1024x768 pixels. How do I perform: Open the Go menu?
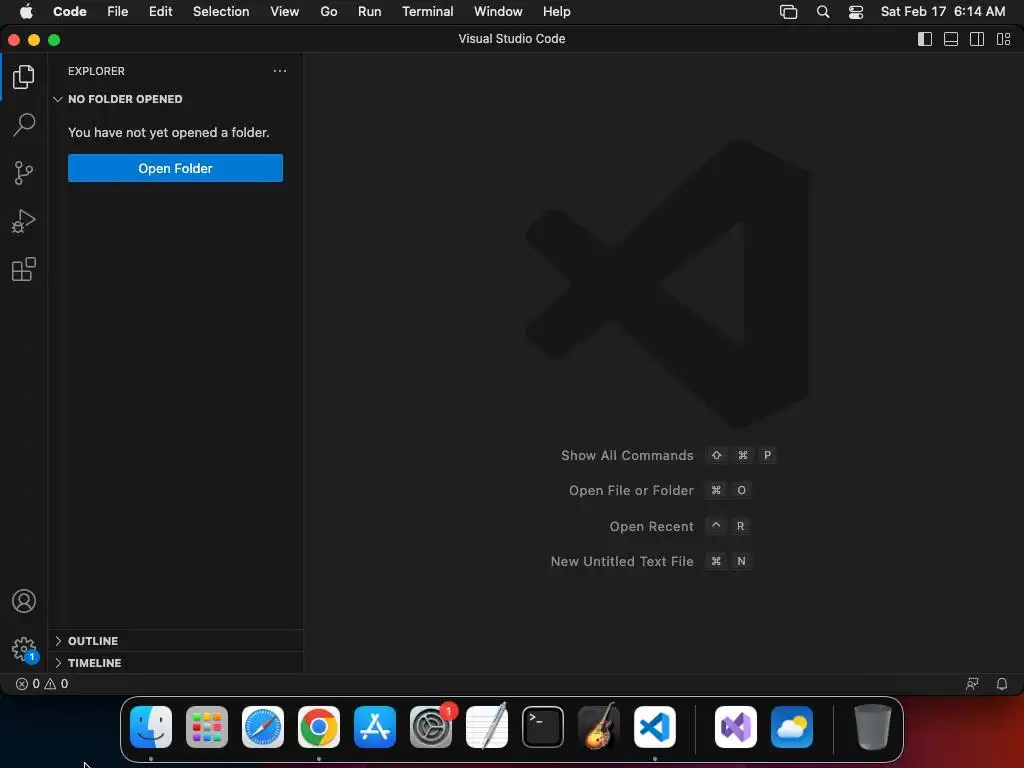[328, 12]
